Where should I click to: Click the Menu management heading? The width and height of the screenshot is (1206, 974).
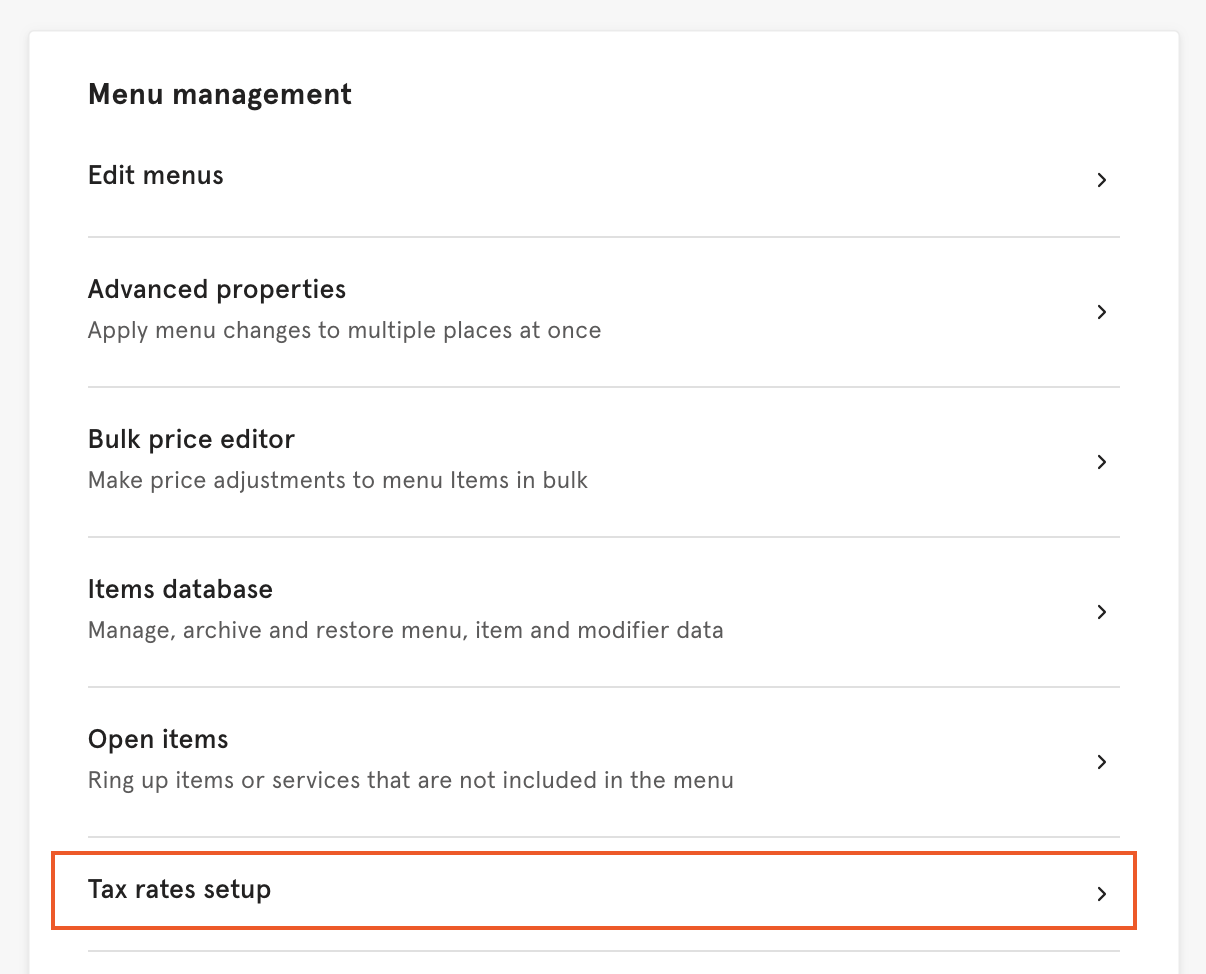coord(220,95)
